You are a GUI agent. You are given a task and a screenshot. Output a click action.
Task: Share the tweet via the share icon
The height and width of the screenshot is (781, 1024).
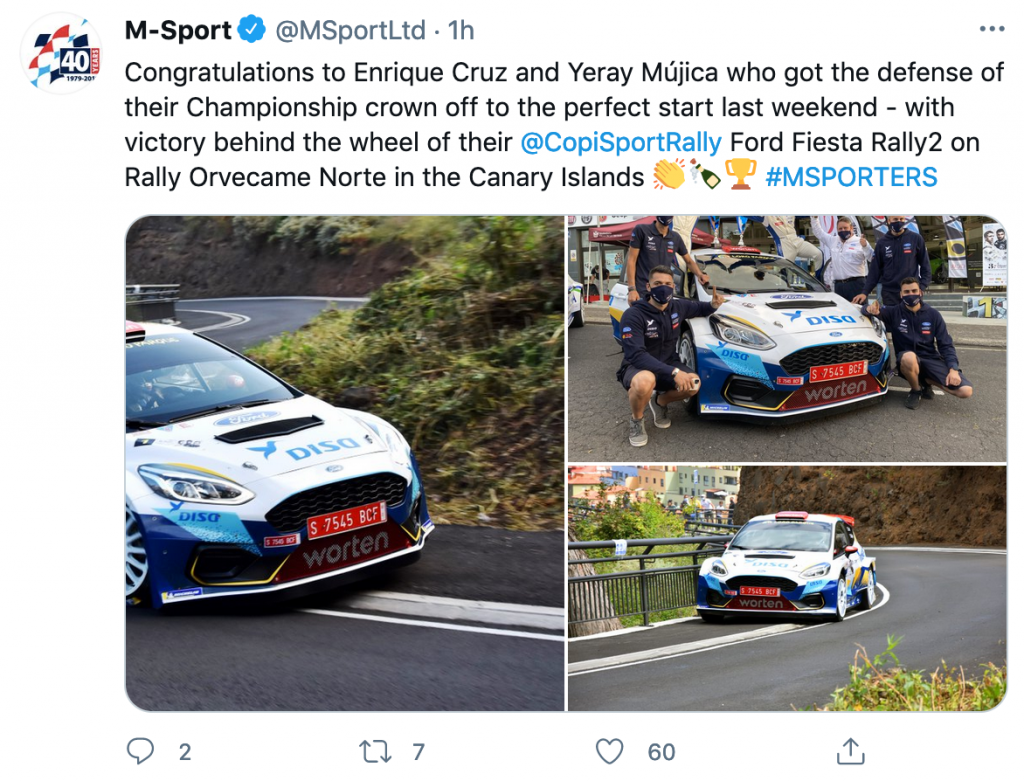[x=850, y=751]
